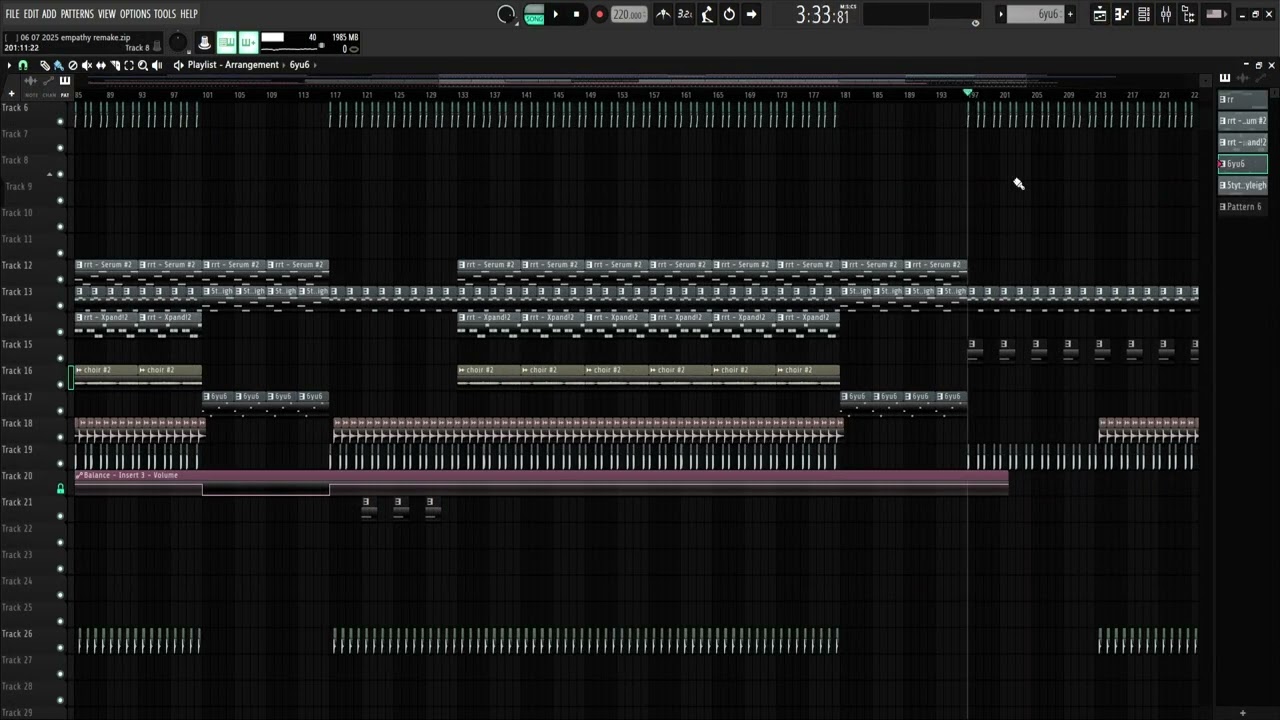Open the VIEW menu
Image resolution: width=1280 pixels, height=720 pixels.
[106, 14]
